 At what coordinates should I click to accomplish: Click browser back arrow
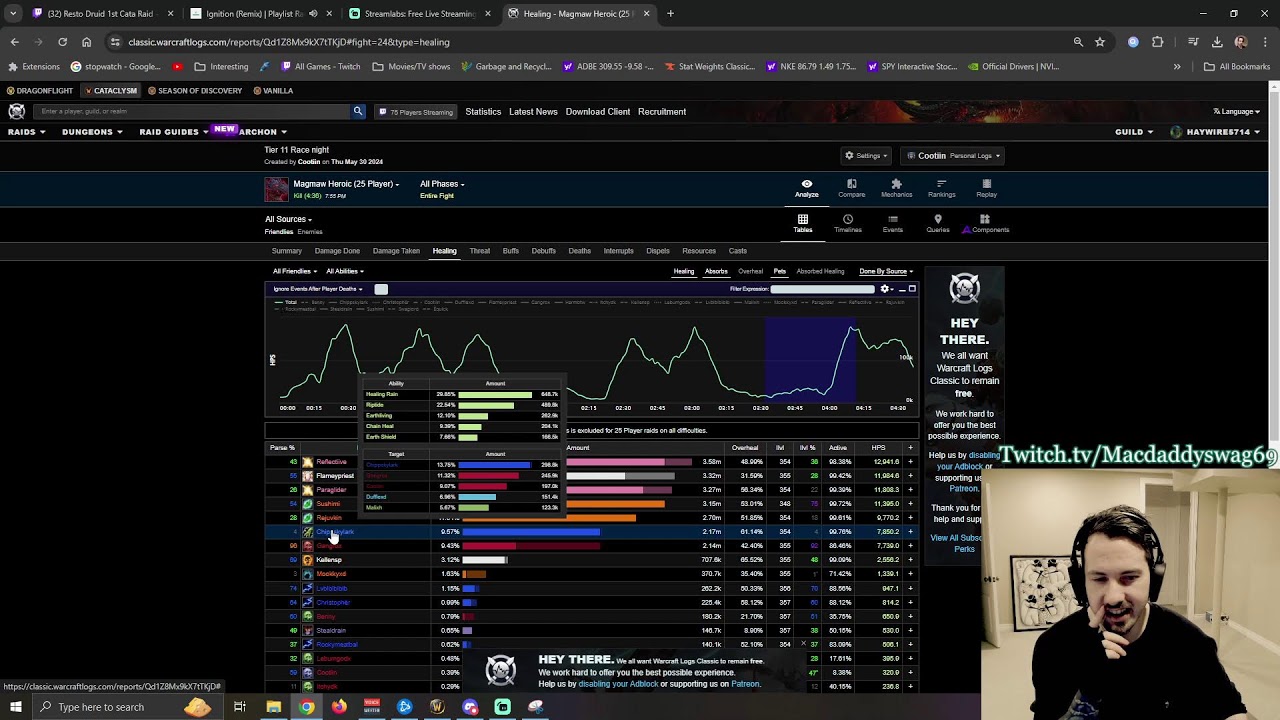coord(14,42)
